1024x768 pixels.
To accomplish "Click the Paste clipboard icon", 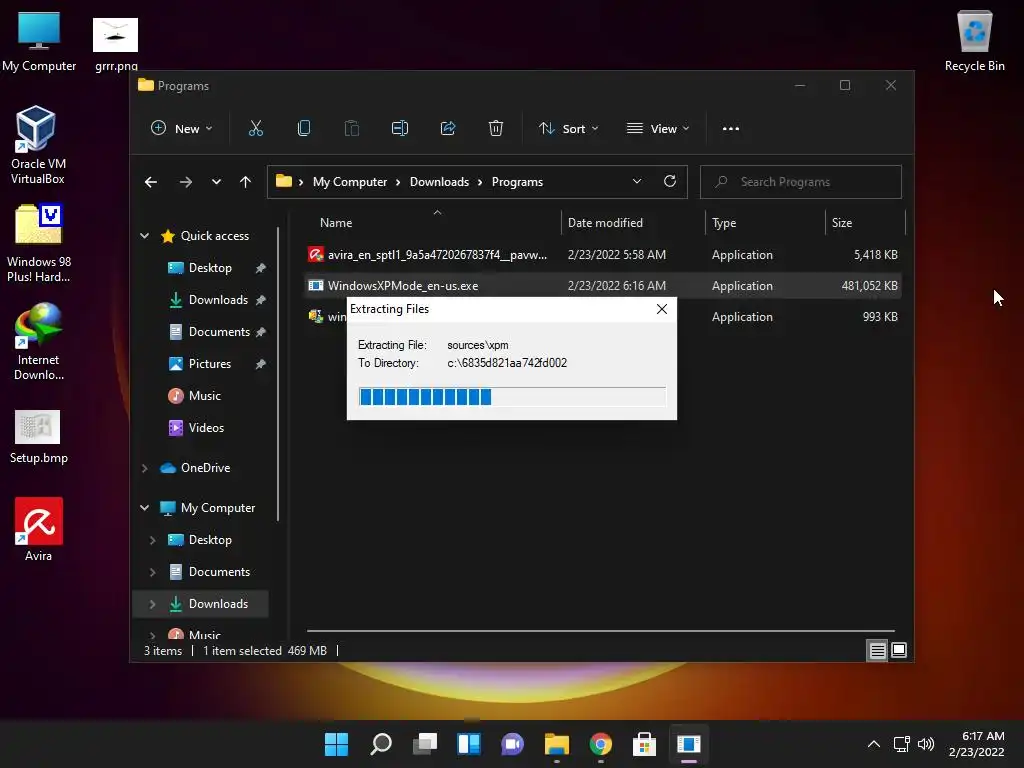I will 351,129.
